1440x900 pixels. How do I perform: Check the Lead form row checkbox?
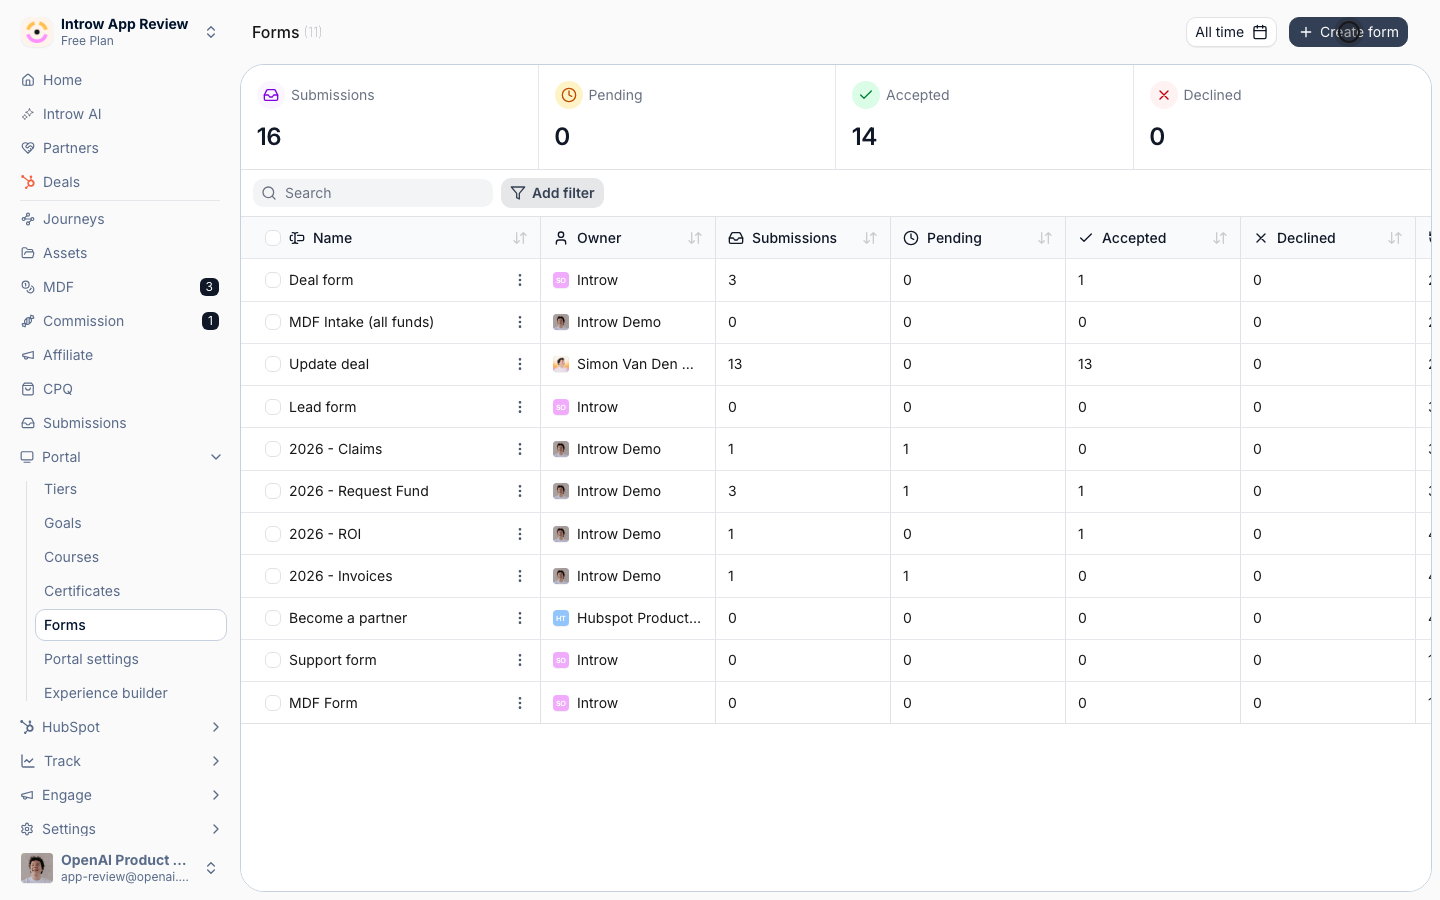pyautogui.click(x=273, y=407)
